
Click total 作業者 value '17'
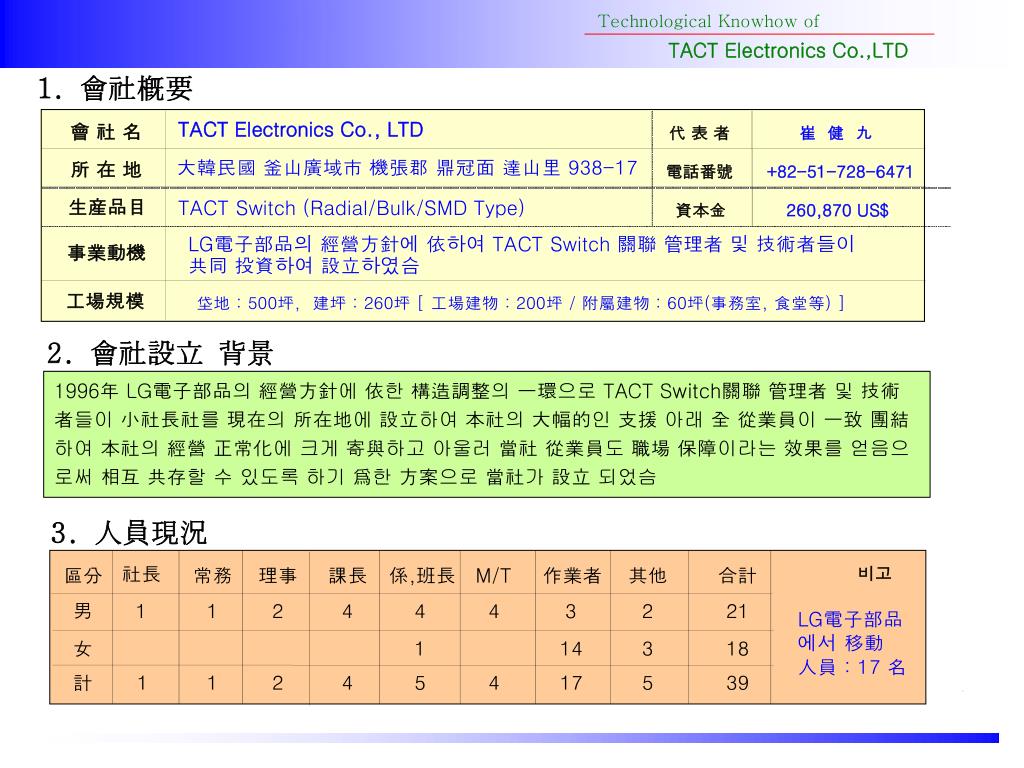coord(571,683)
